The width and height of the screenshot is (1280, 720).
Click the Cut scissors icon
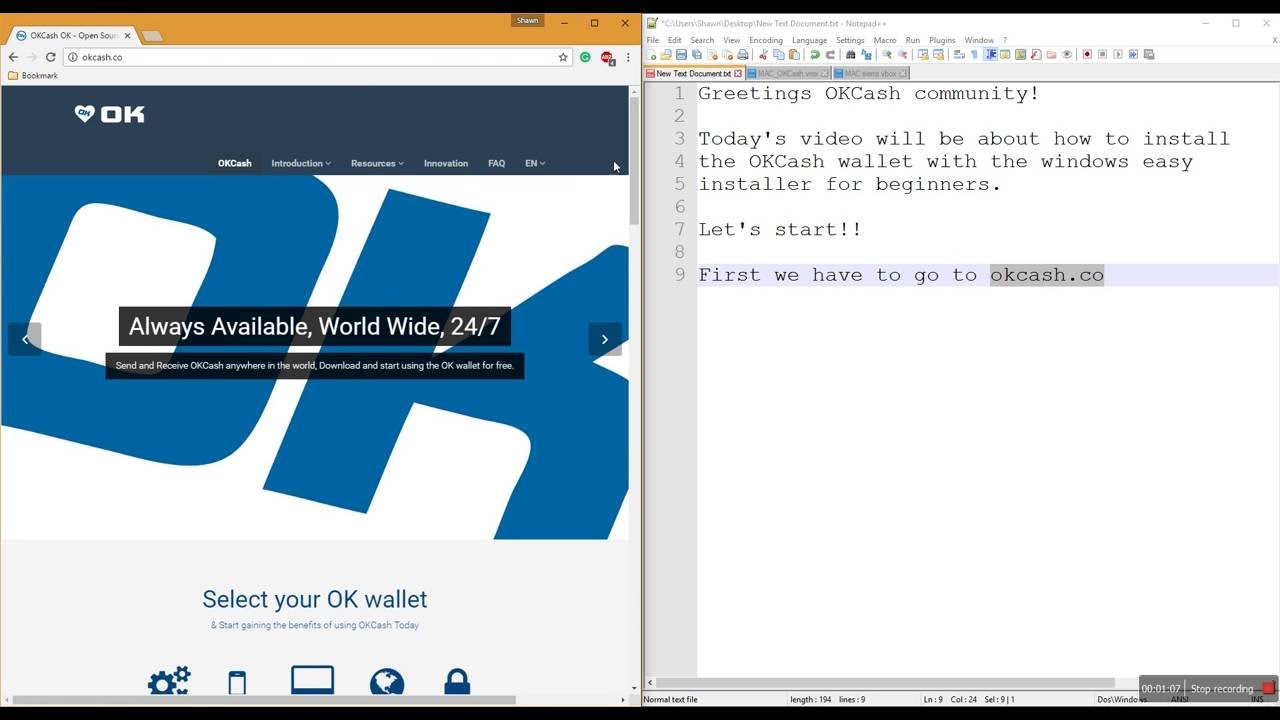[763, 54]
